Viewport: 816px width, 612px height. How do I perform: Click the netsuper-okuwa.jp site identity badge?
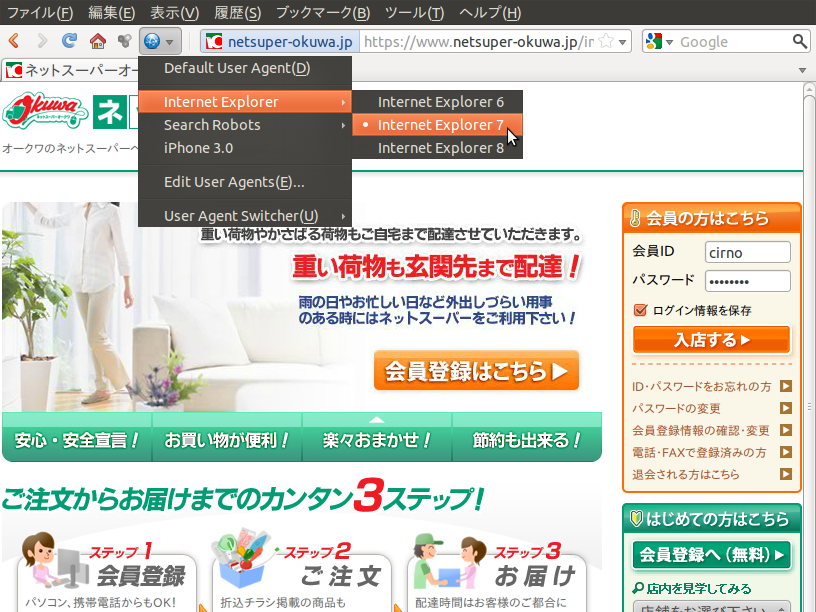click(279, 42)
